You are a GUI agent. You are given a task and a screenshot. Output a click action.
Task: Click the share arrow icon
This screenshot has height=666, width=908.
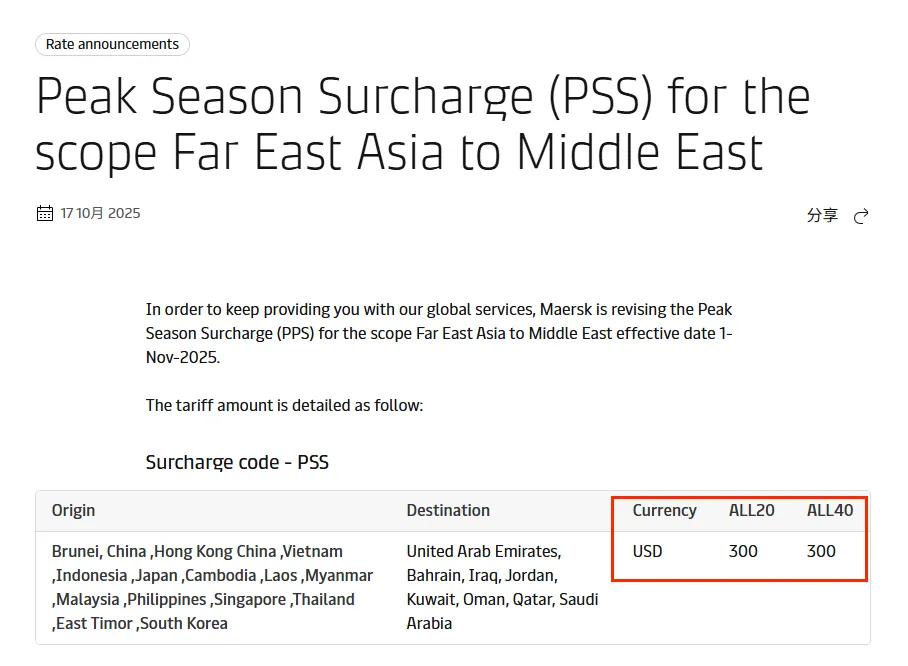861,216
